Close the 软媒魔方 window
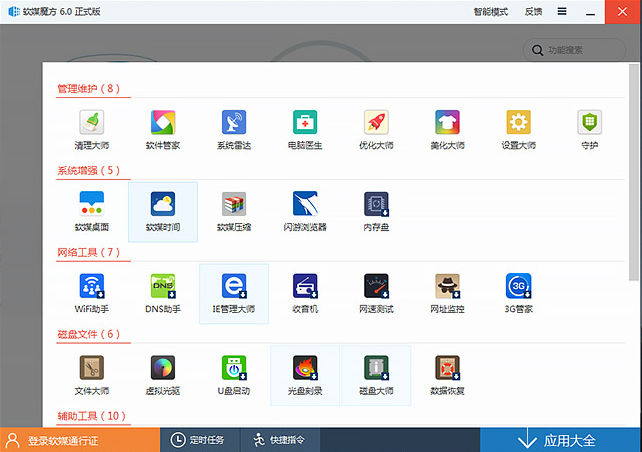The width and height of the screenshot is (642, 452). pos(622,12)
